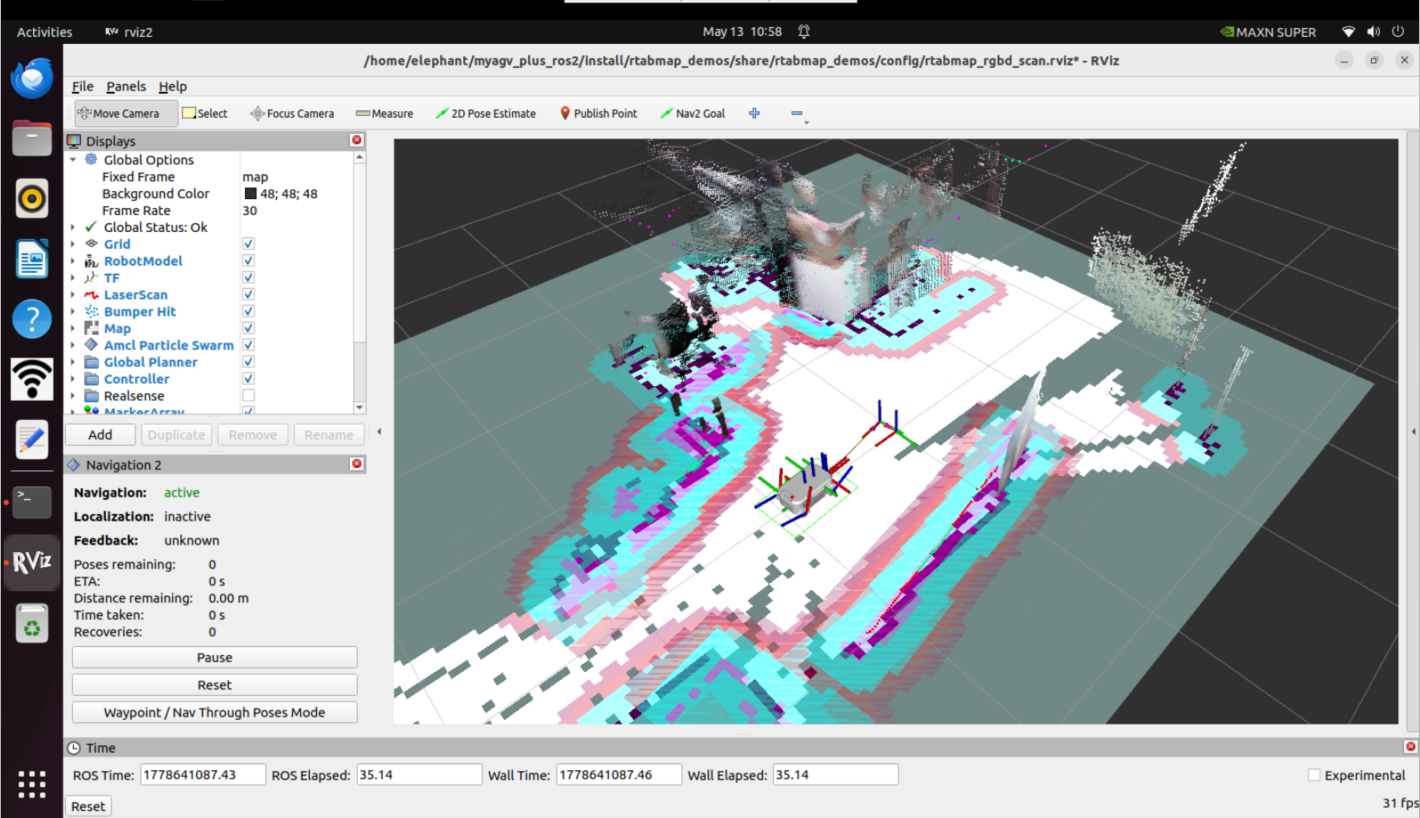Activate the Measure tool
1420x818 pixels.
(x=384, y=113)
